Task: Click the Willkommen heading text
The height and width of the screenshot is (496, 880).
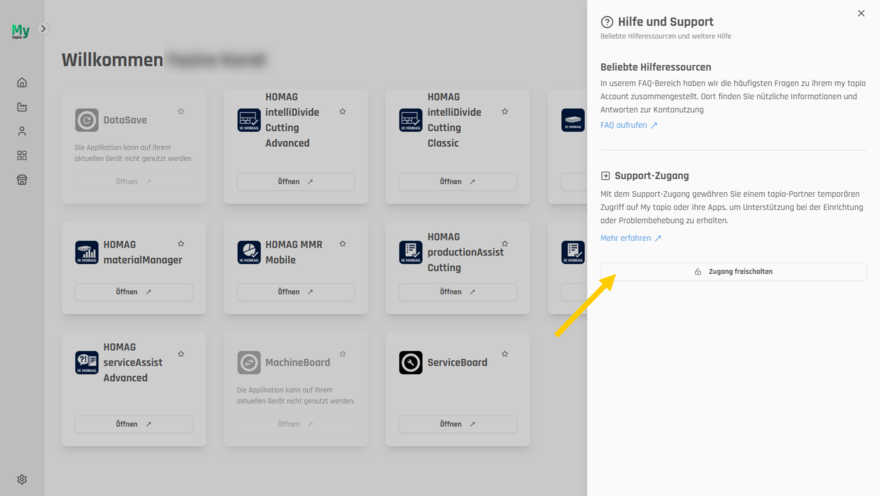Action: point(112,59)
